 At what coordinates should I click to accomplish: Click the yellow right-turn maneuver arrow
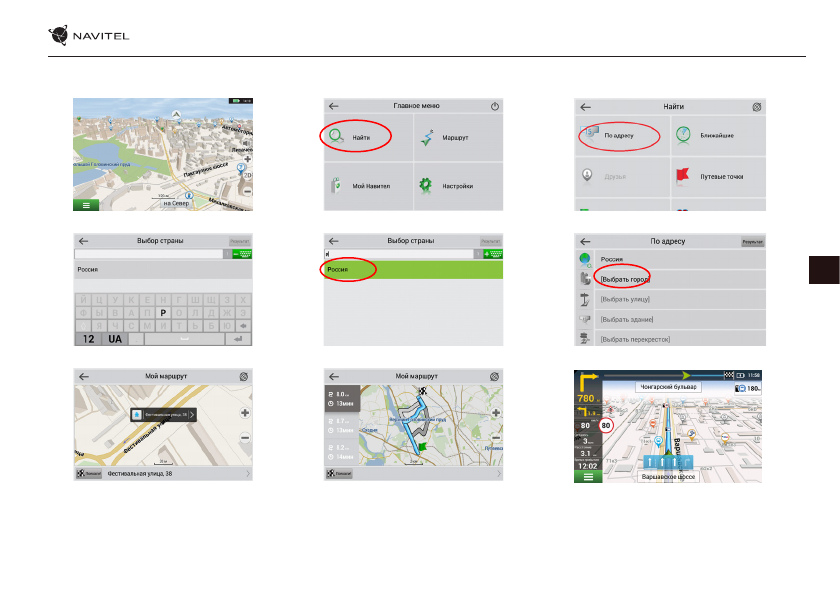coord(588,382)
